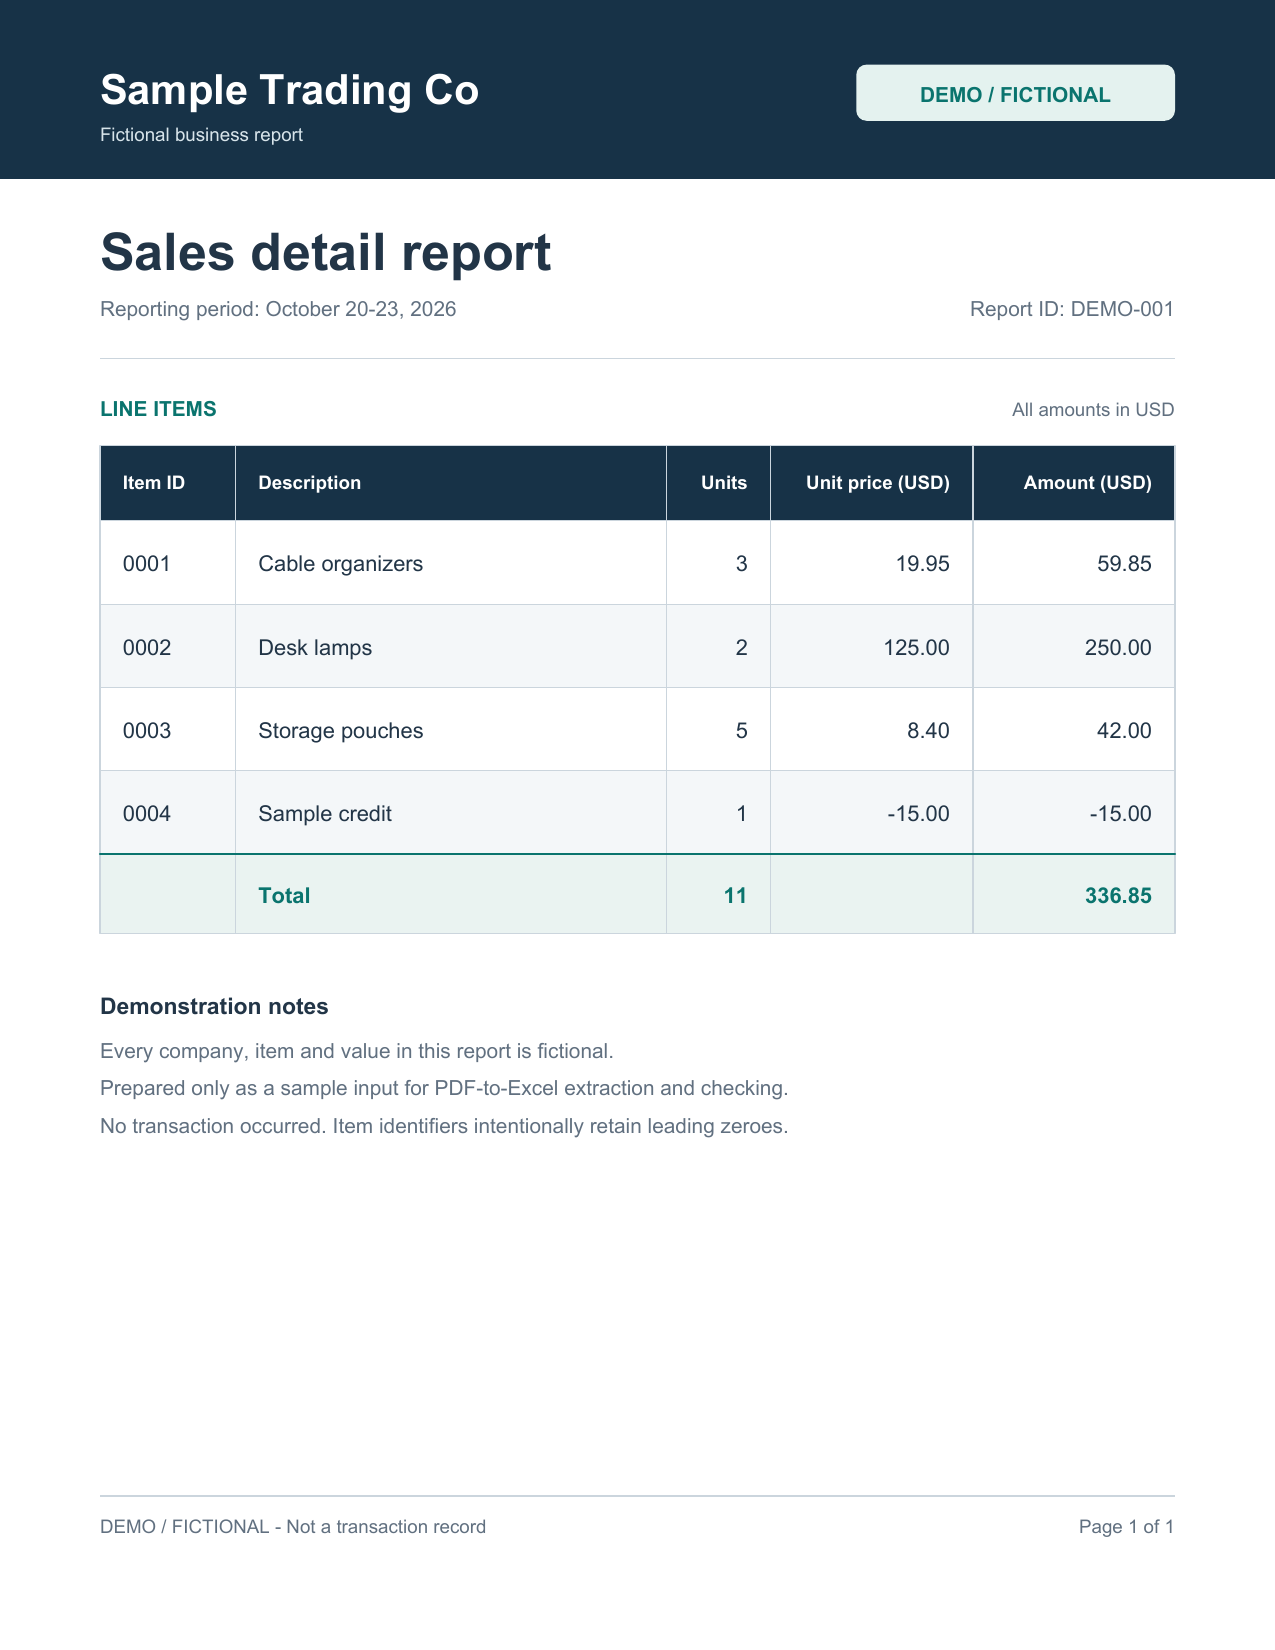Click the 'Page 1 of 1' footer
The image size is (1275, 1650).
pyautogui.click(x=1126, y=1527)
